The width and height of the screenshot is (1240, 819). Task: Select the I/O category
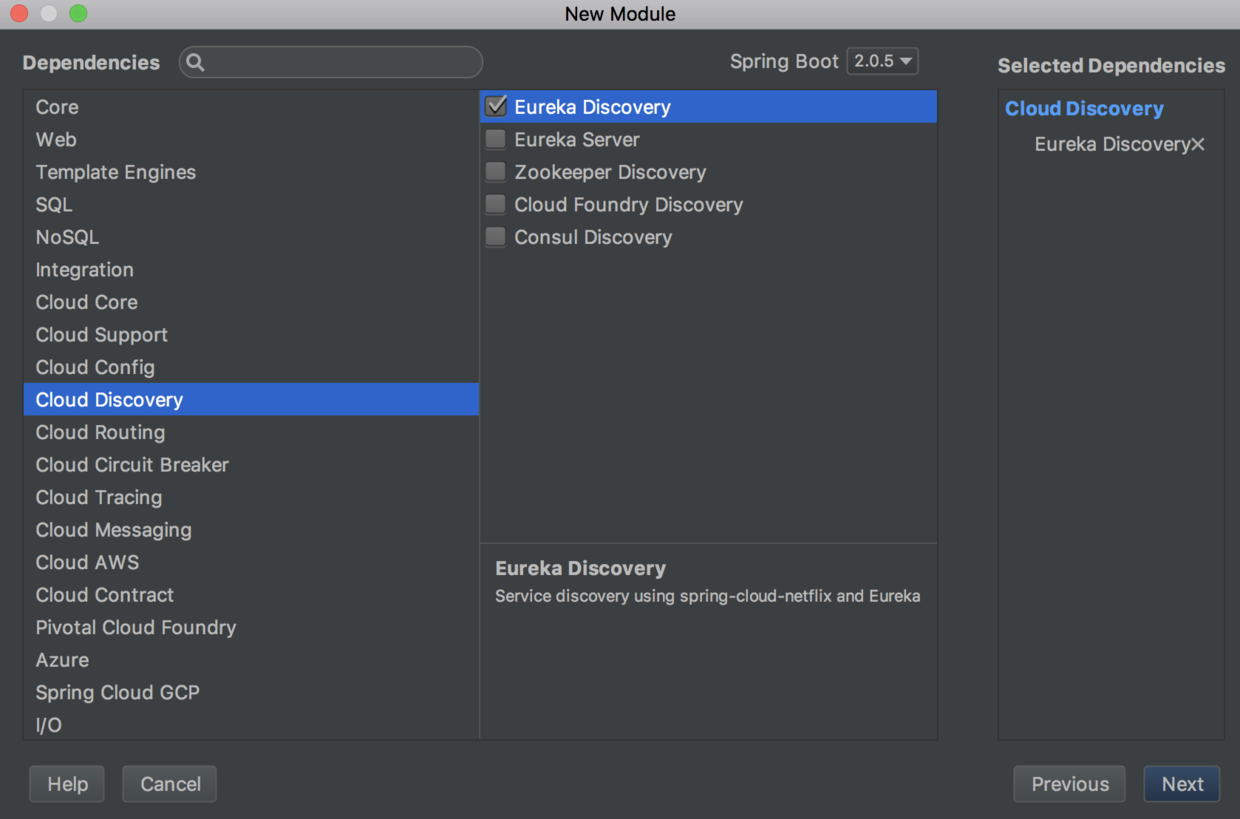coord(251,724)
